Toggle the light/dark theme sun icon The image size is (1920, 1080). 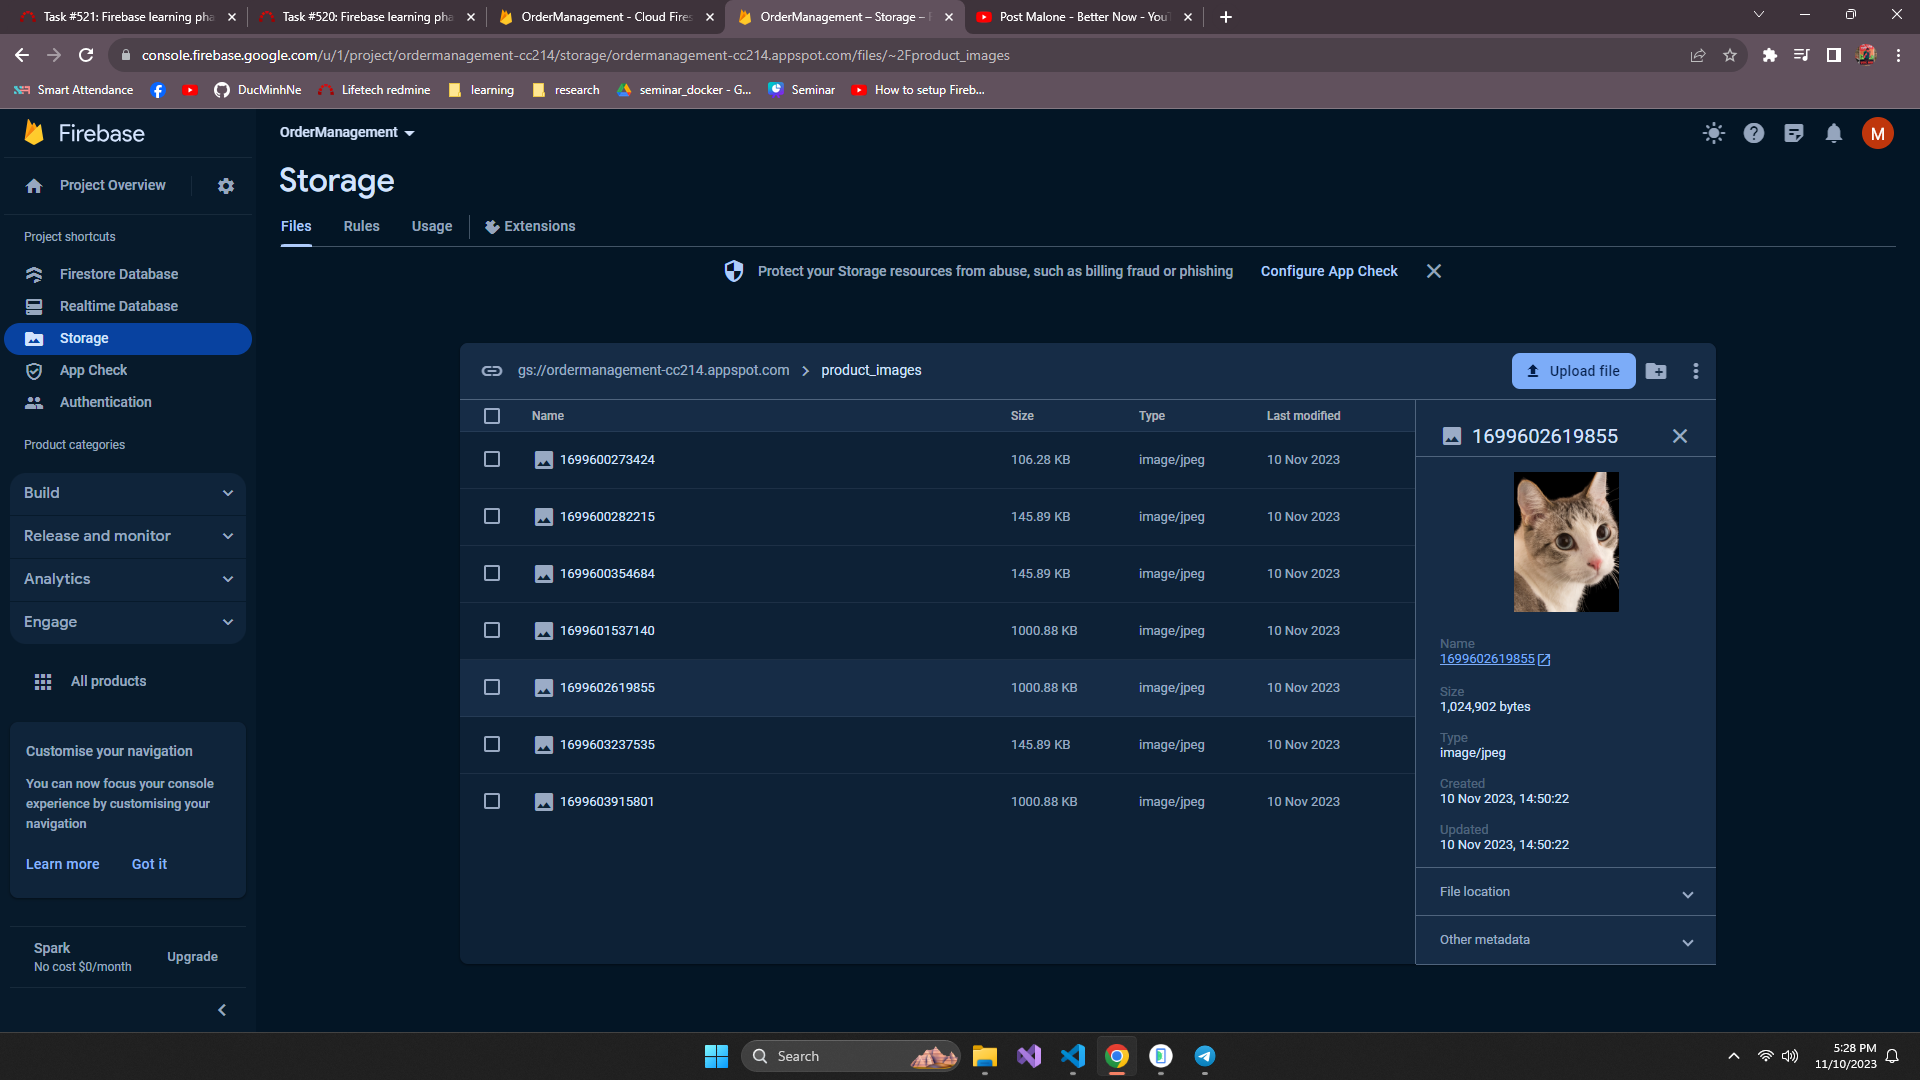(x=1713, y=133)
